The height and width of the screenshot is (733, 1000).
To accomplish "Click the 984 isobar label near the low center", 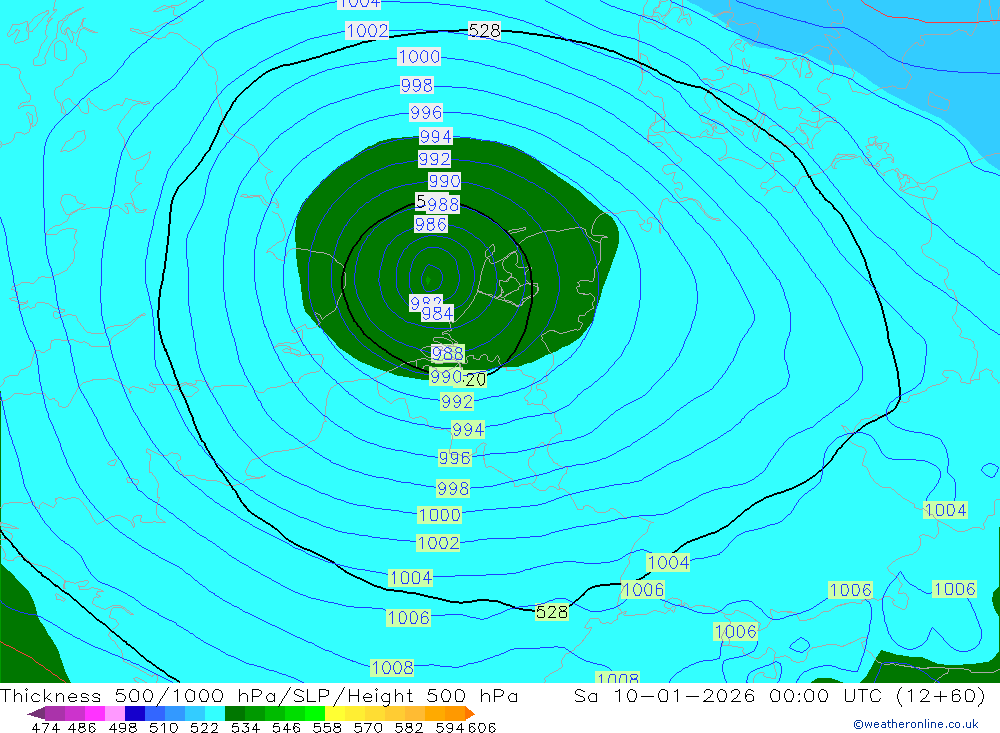I will pyautogui.click(x=438, y=314).
